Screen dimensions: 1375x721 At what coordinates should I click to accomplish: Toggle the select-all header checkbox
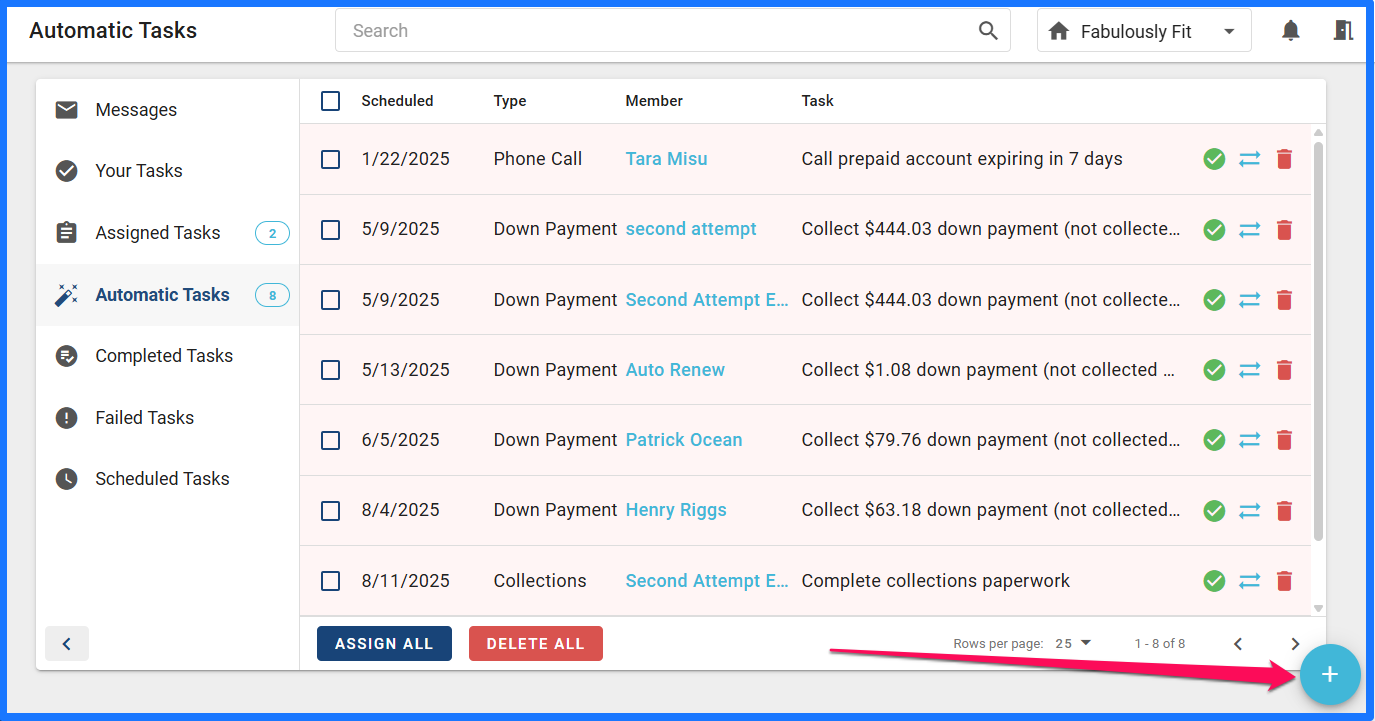[331, 101]
